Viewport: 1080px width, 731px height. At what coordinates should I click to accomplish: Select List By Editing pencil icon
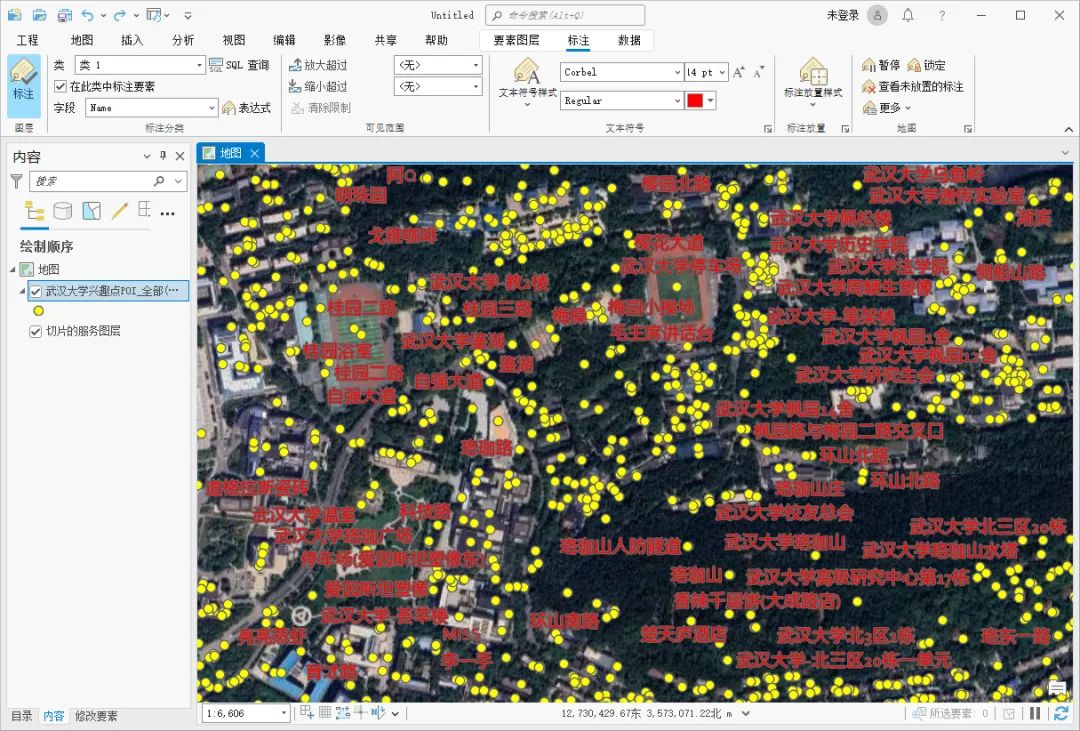tap(120, 211)
